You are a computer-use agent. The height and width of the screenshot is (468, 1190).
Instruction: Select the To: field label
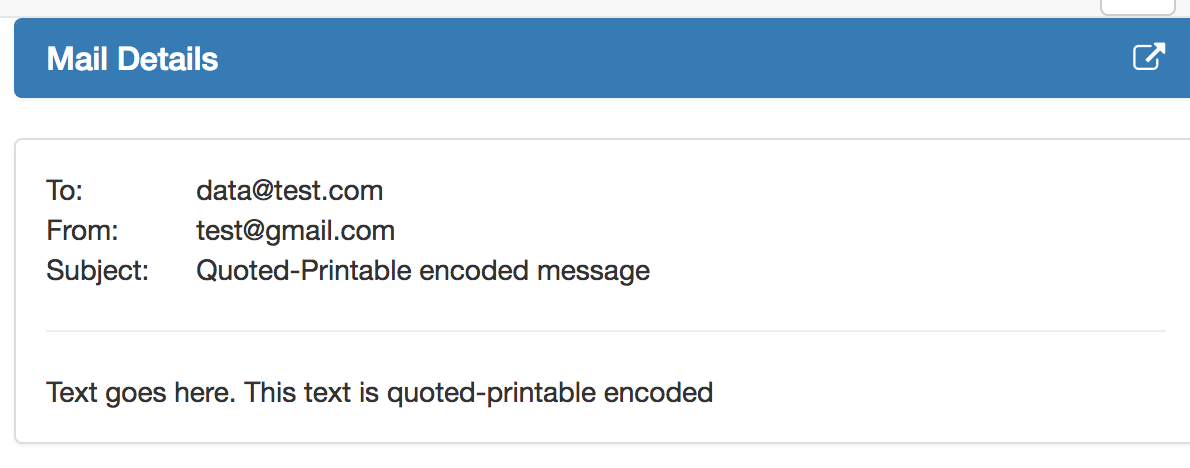[65, 190]
